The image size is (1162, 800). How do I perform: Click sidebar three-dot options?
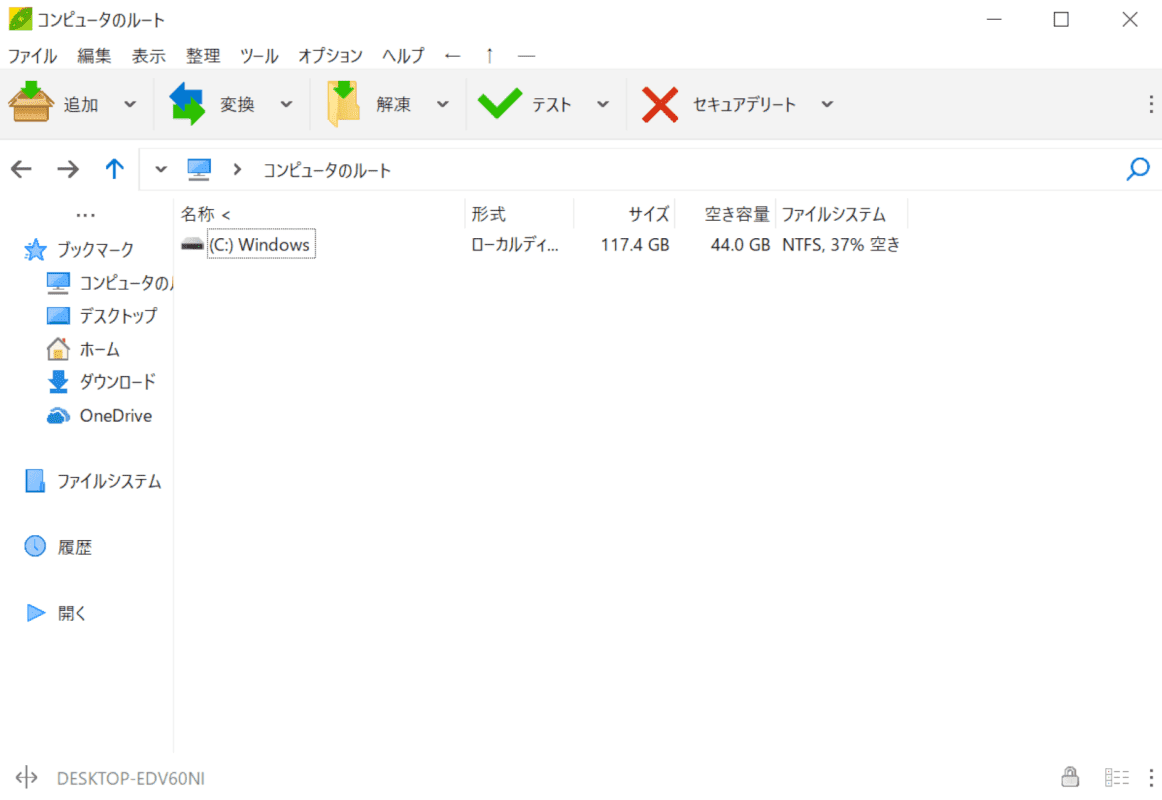pyautogui.click(x=85, y=216)
